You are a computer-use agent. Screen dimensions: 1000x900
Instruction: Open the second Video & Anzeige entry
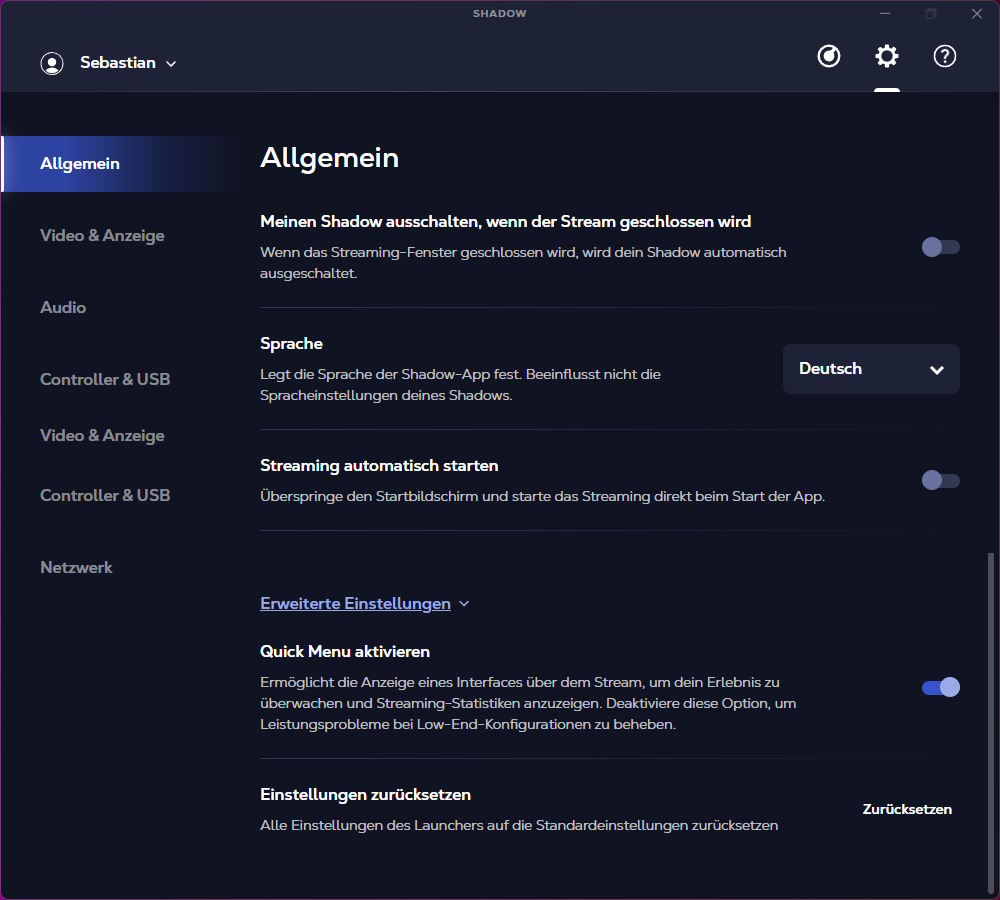[x=102, y=436]
